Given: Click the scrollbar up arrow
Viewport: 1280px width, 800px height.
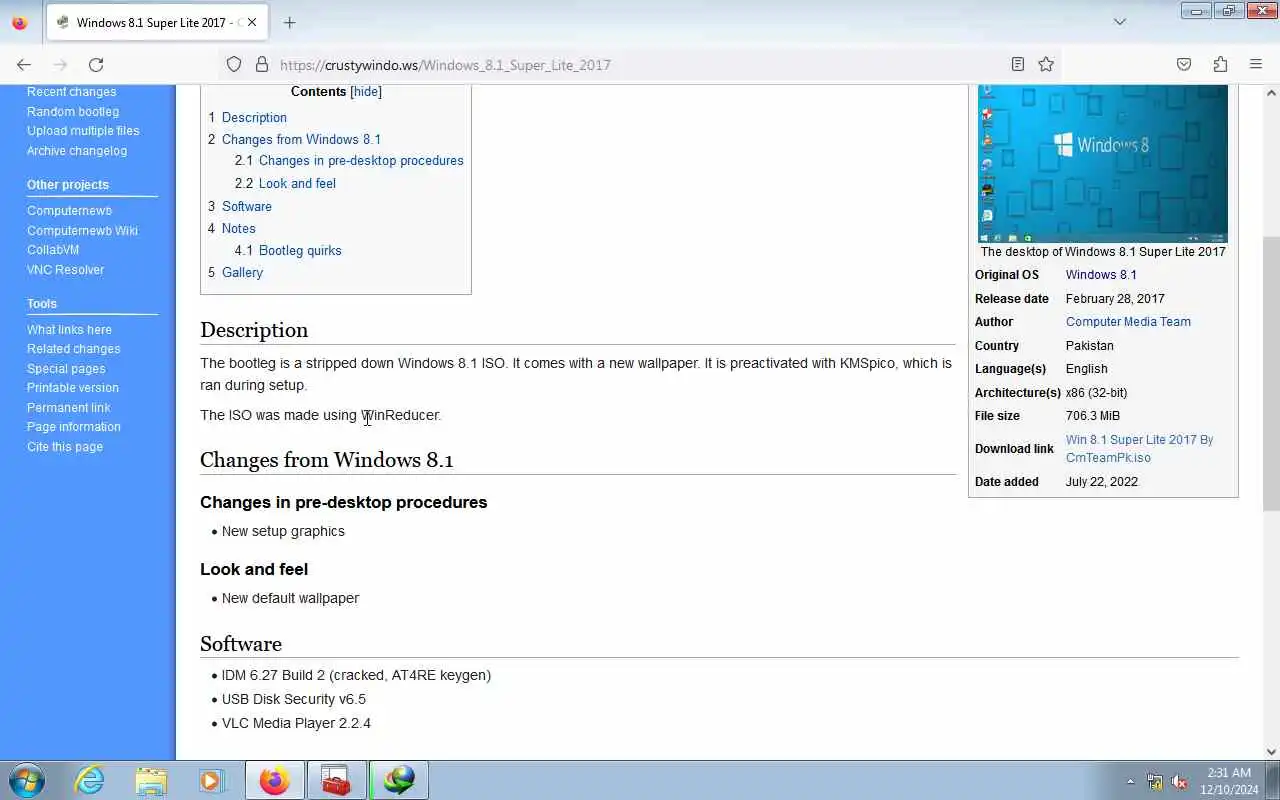Looking at the screenshot, I should click(1271, 92).
